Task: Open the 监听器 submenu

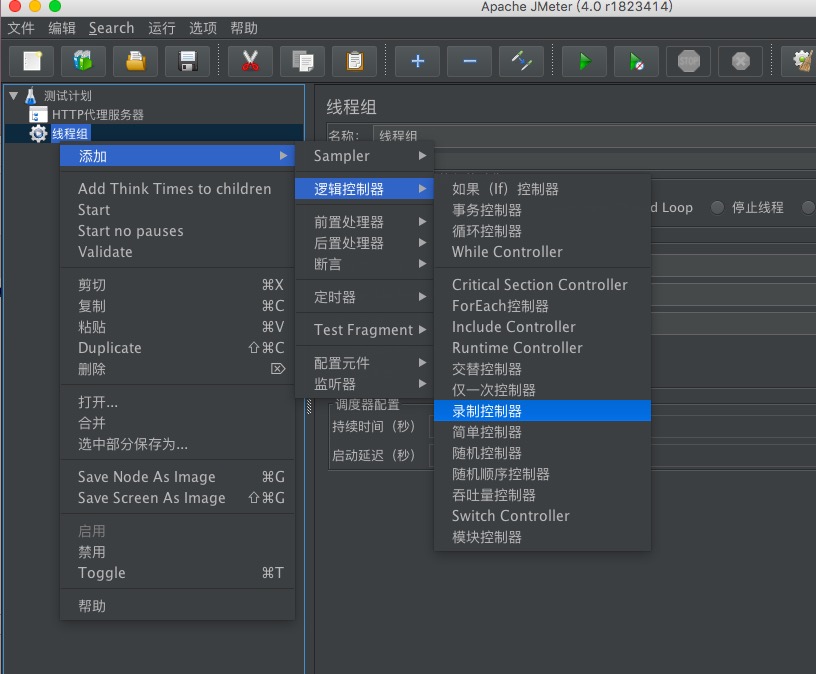Action: 364,384
